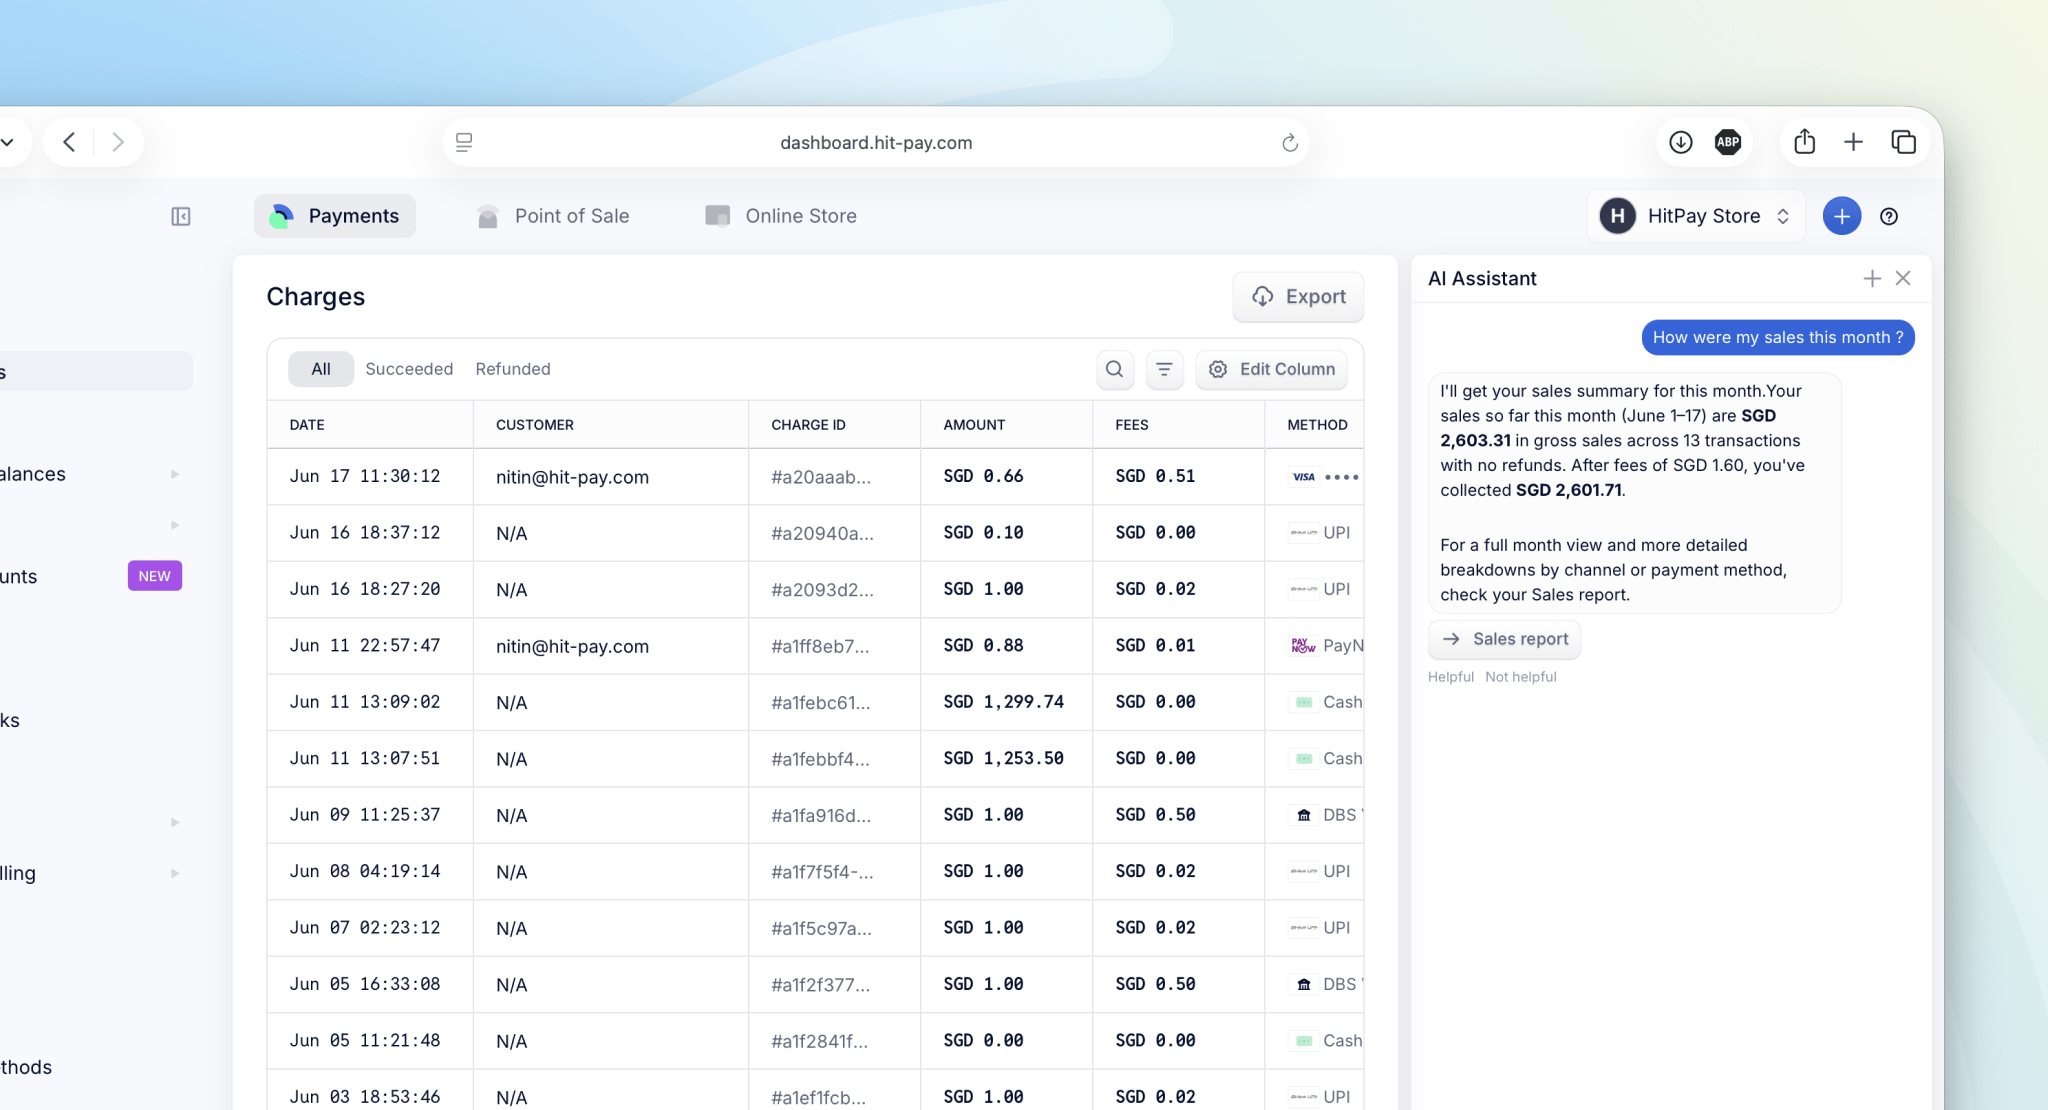This screenshot has height=1110, width=2048.
Task: Select the Refunded charges tab
Action: [513, 369]
